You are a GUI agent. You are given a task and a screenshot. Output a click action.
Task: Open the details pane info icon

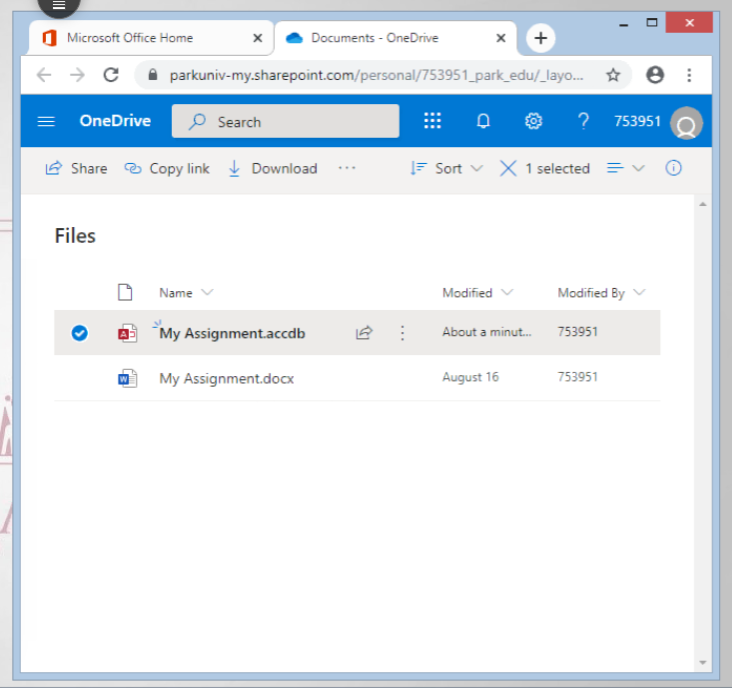pyautogui.click(x=673, y=168)
